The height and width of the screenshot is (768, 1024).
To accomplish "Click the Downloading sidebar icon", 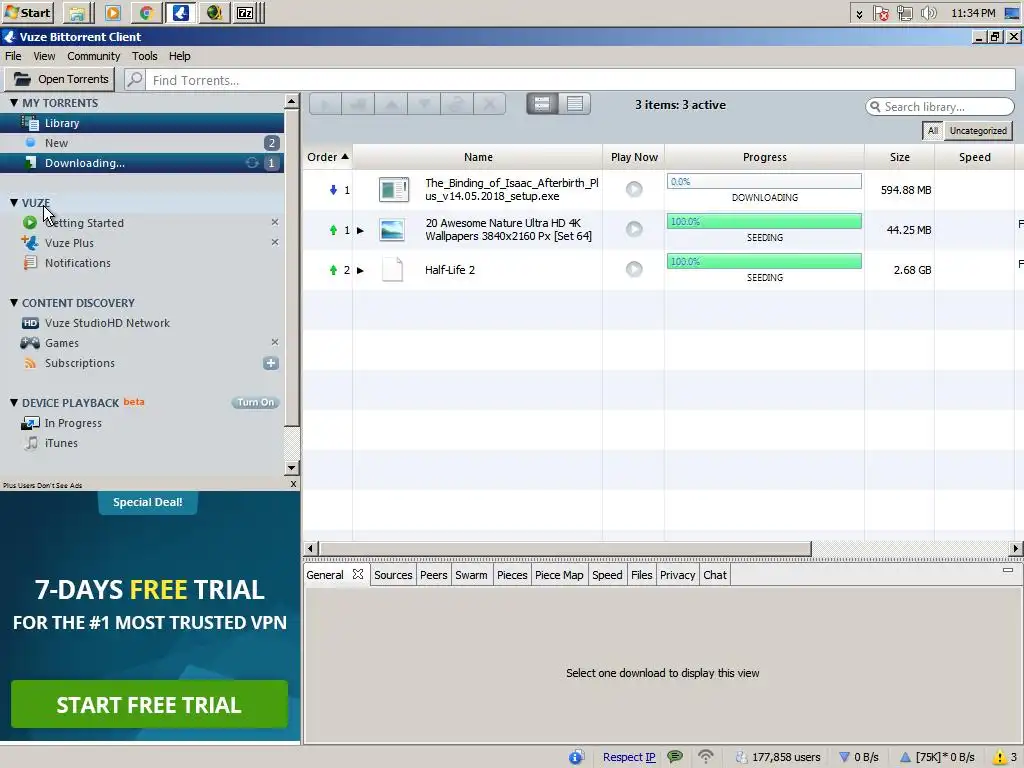I will (x=30, y=163).
